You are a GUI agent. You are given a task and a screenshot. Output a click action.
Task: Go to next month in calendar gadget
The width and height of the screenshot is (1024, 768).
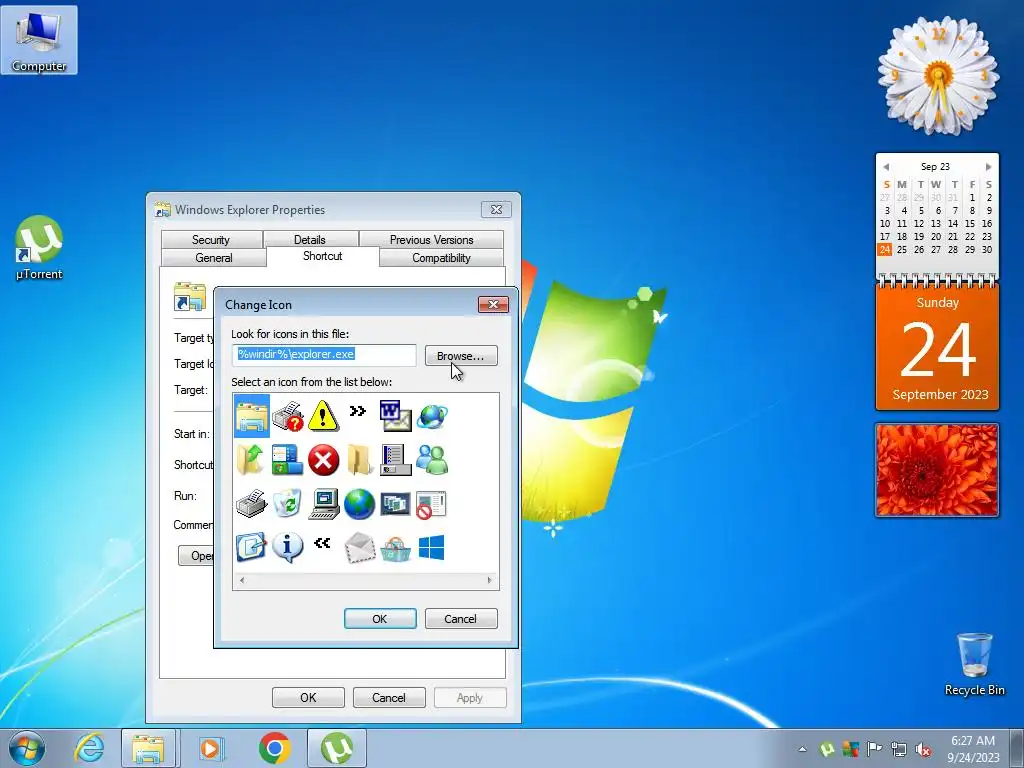[x=989, y=167]
